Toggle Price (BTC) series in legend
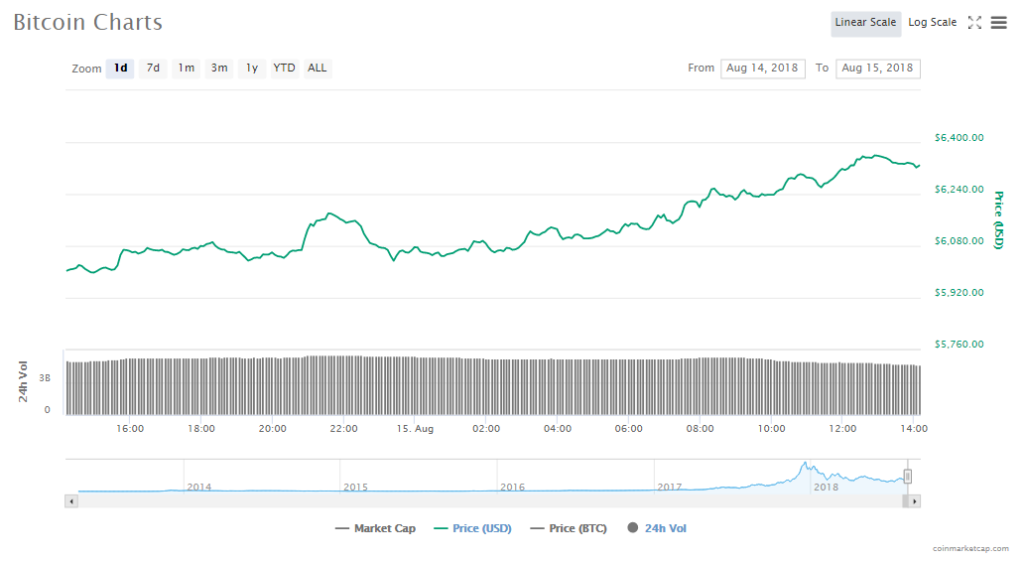 coord(569,528)
